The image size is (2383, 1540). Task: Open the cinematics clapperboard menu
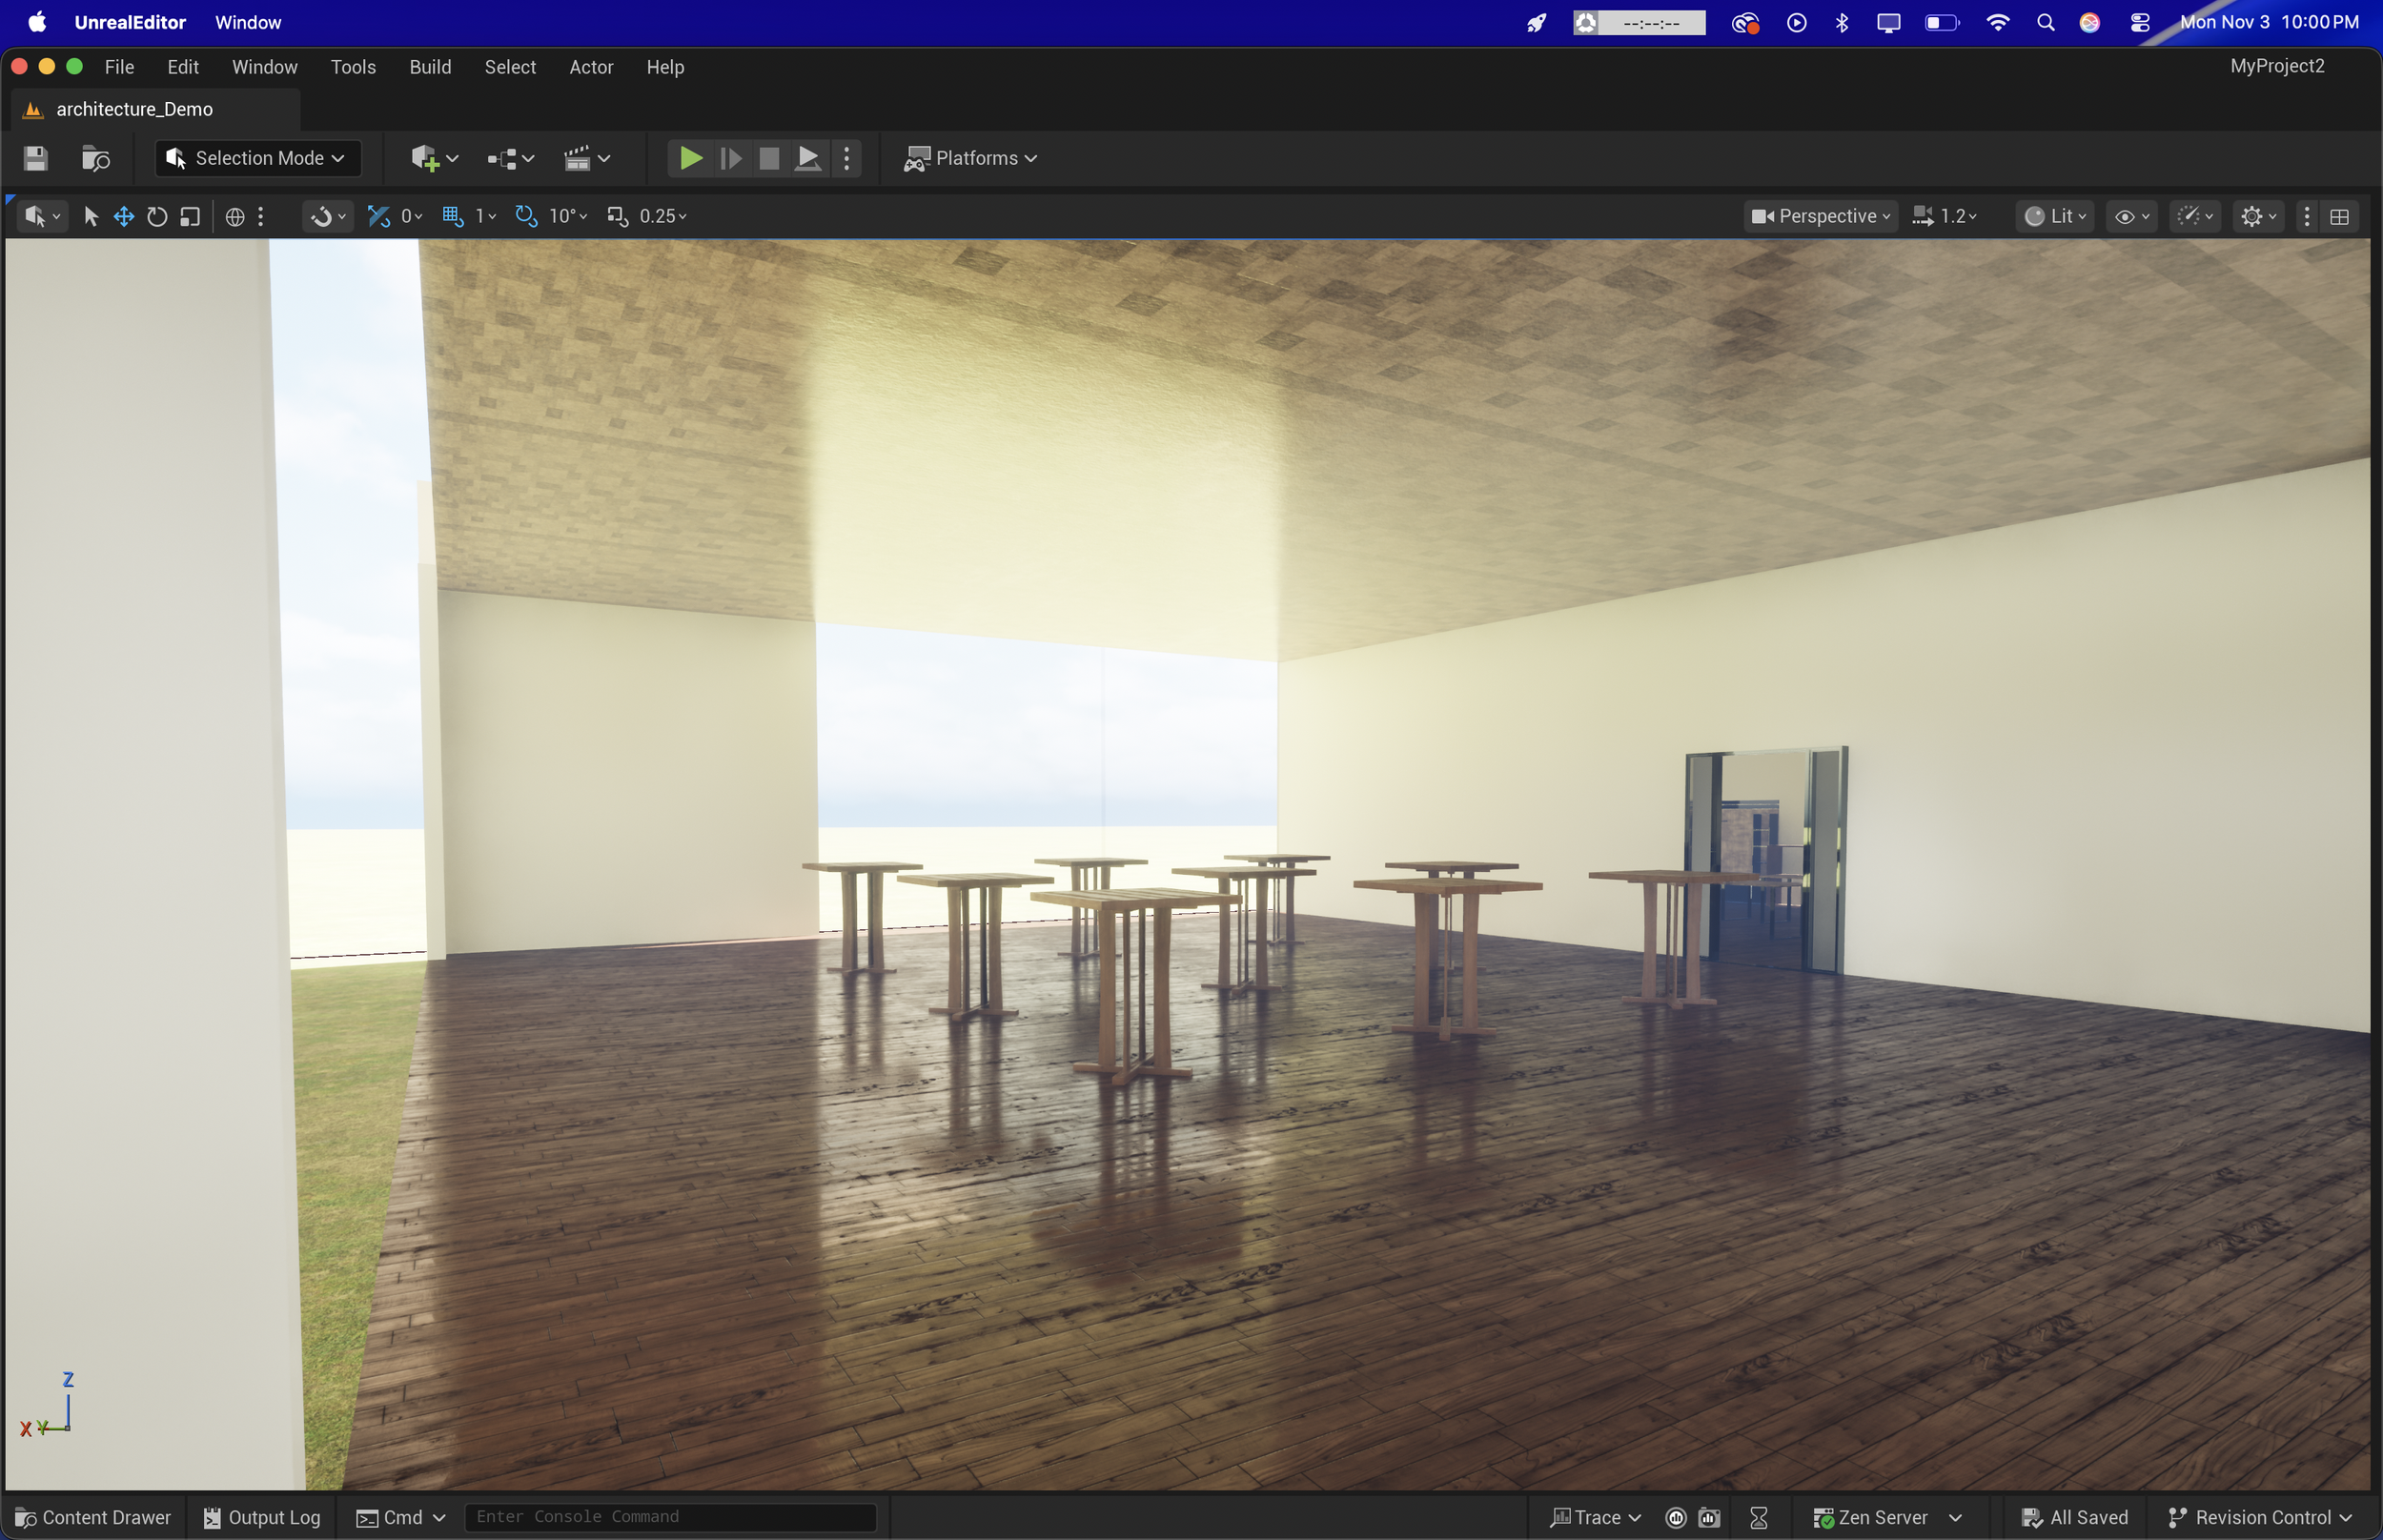pyautogui.click(x=586, y=158)
